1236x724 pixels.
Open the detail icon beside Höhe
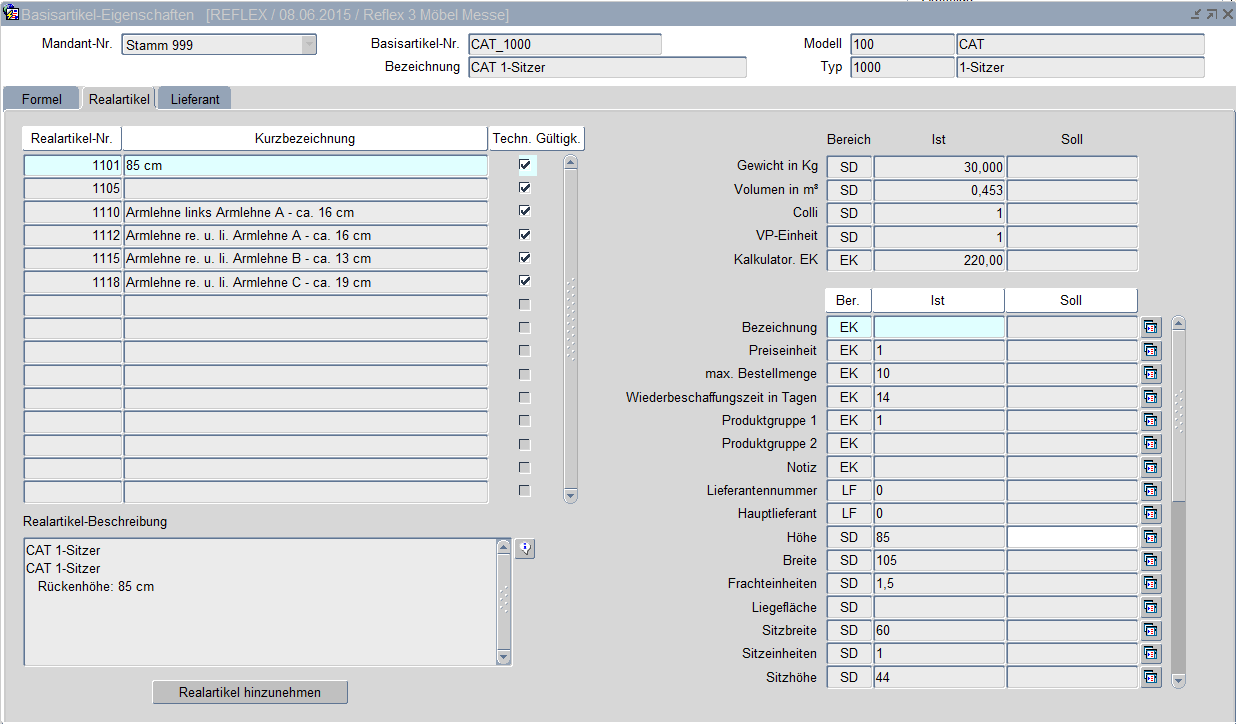pyautogui.click(x=1151, y=537)
